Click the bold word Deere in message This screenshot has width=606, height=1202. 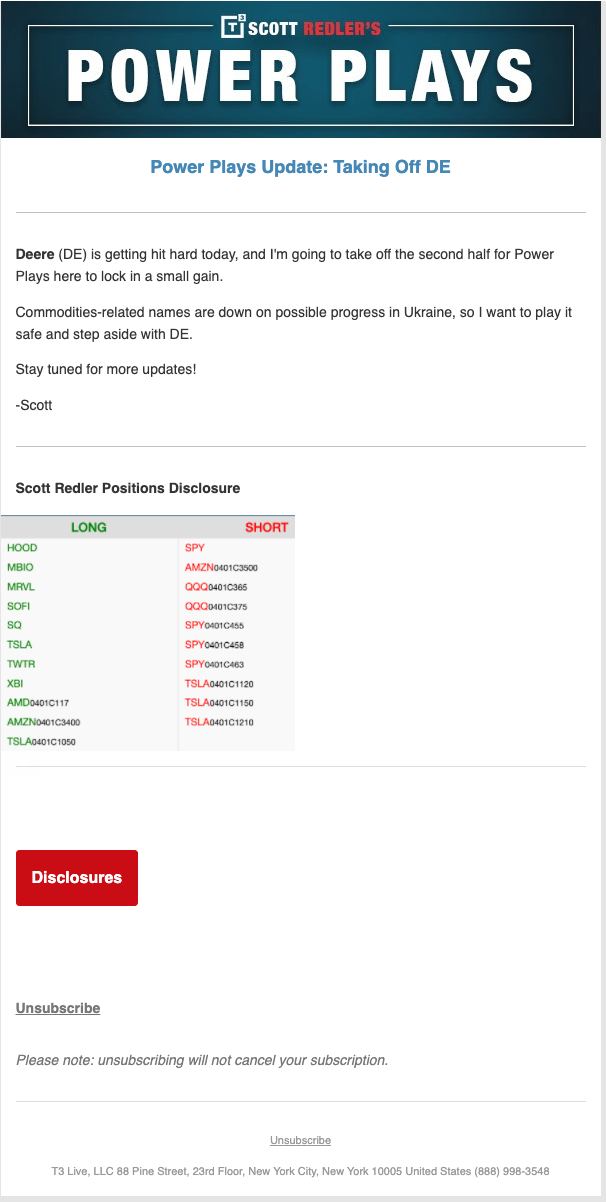click(35, 254)
